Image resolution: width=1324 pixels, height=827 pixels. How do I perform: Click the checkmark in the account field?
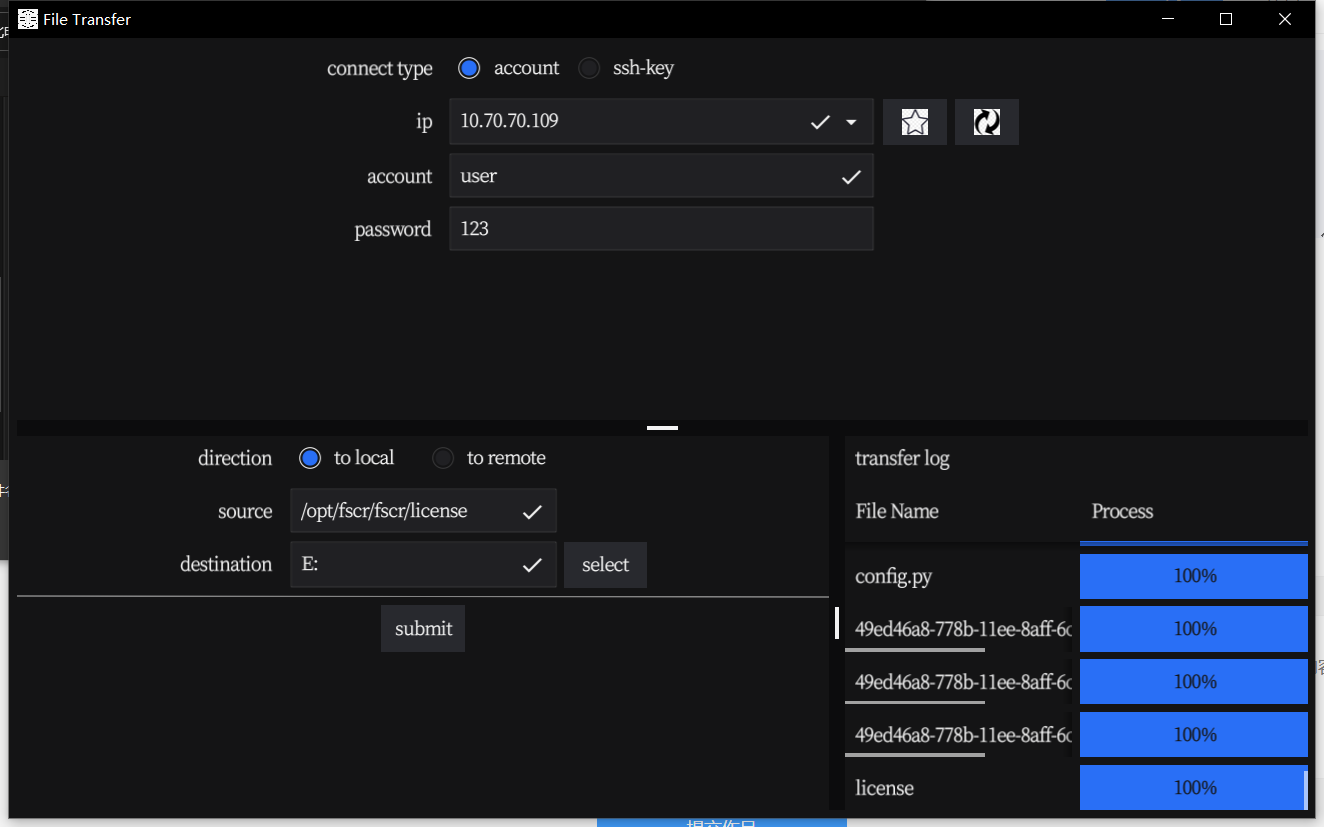point(851,177)
